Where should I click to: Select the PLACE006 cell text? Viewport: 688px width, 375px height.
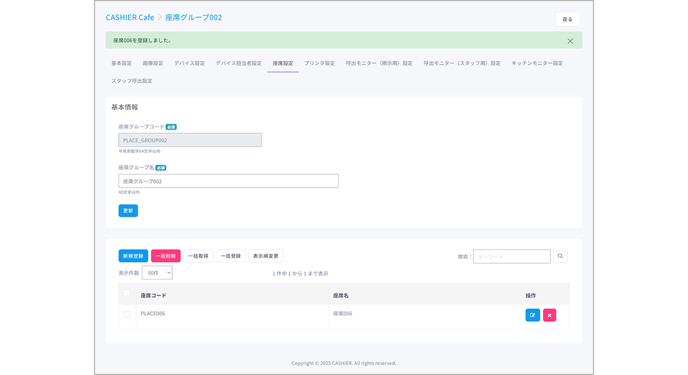pos(153,314)
